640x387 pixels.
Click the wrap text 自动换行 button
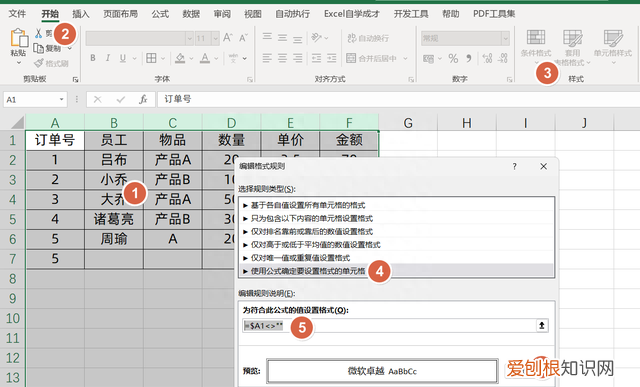368,38
